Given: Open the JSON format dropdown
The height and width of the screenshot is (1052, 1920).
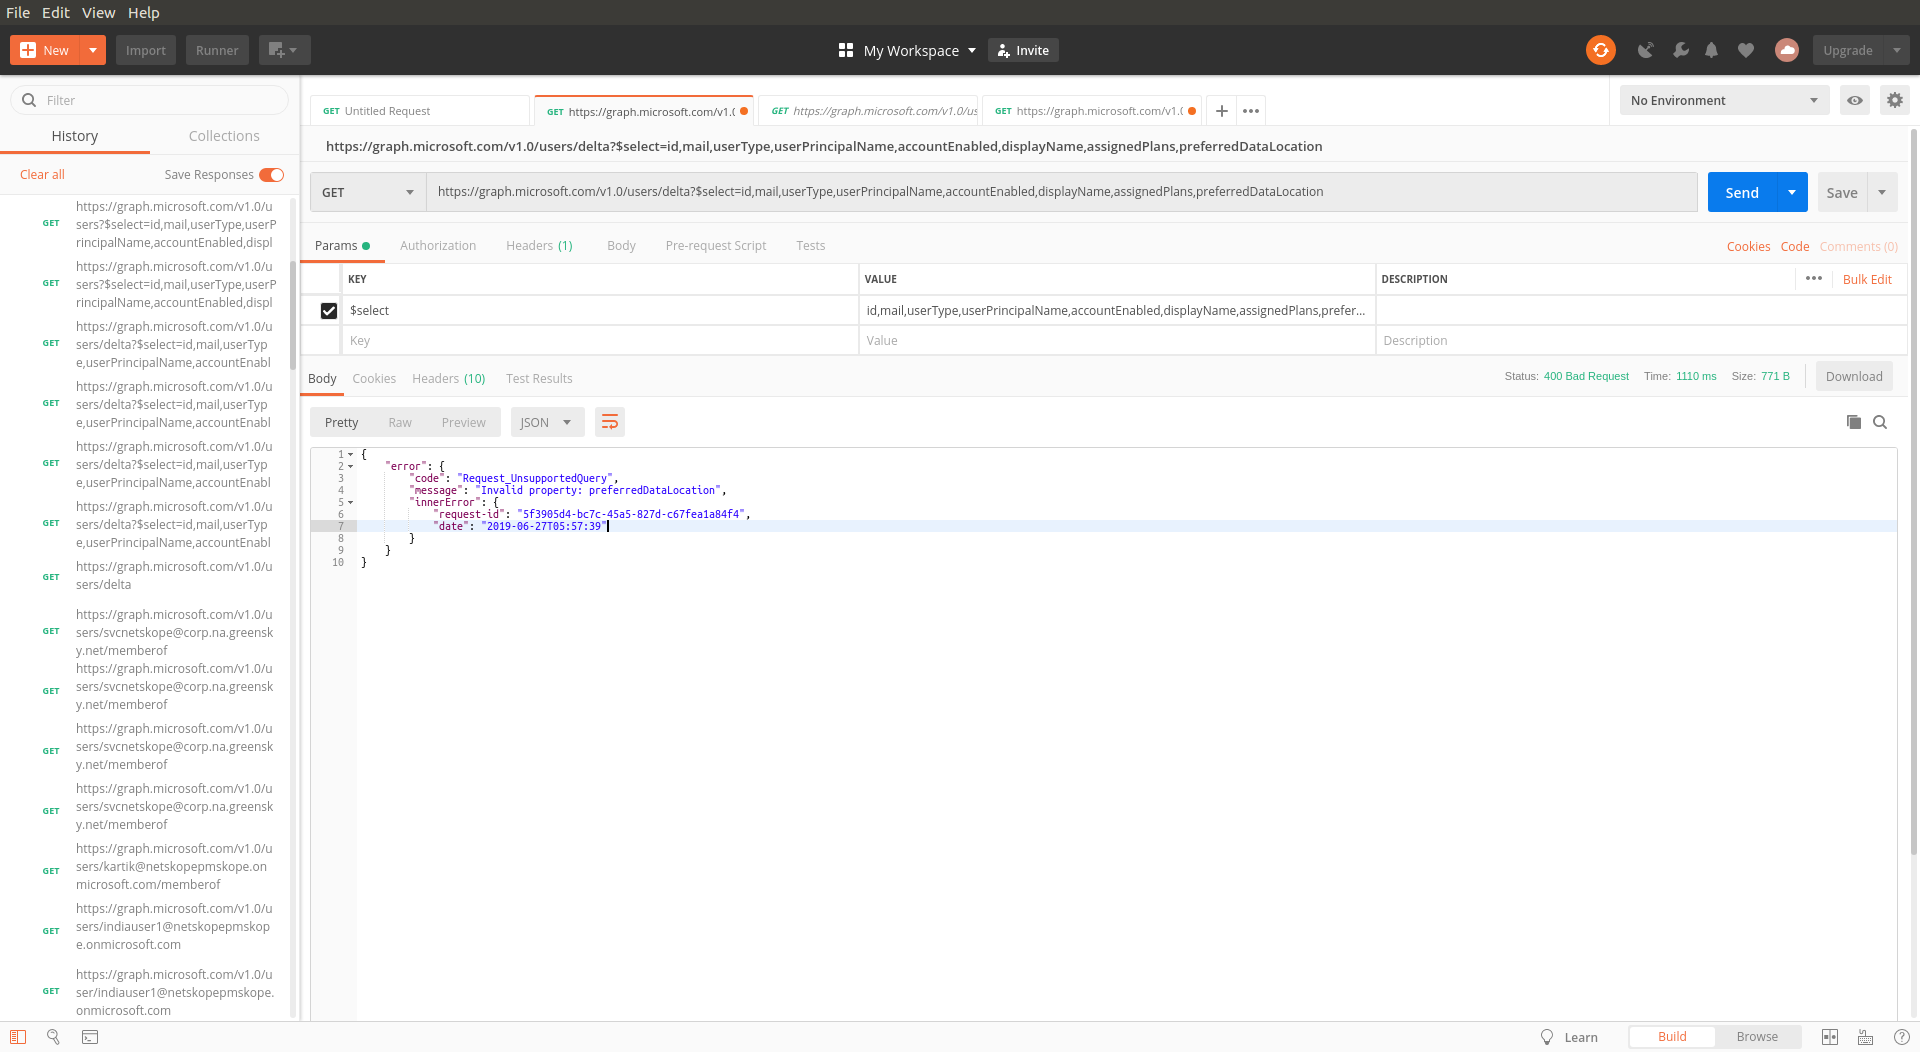Looking at the screenshot, I should click(547, 422).
